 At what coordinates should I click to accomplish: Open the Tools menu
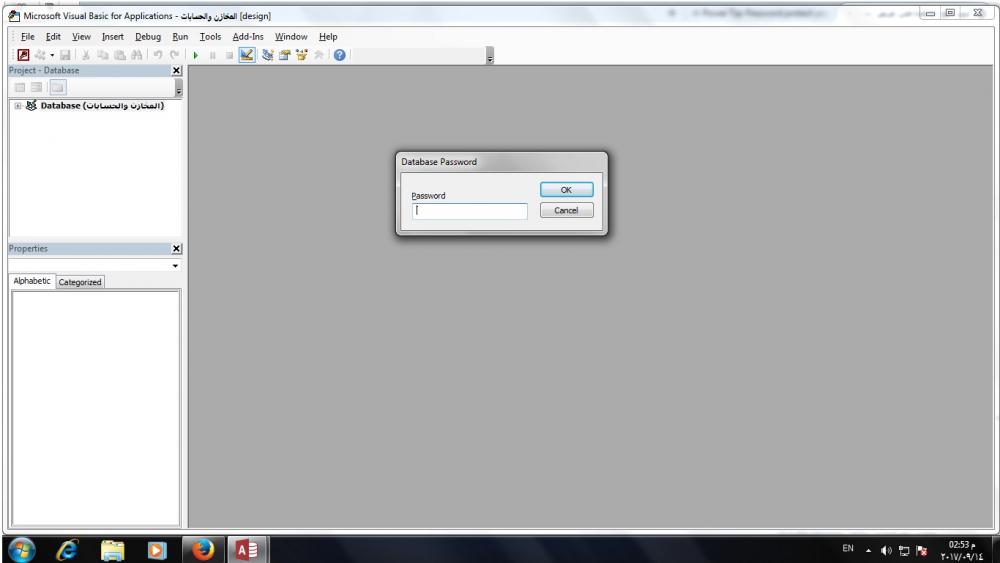pyautogui.click(x=210, y=37)
